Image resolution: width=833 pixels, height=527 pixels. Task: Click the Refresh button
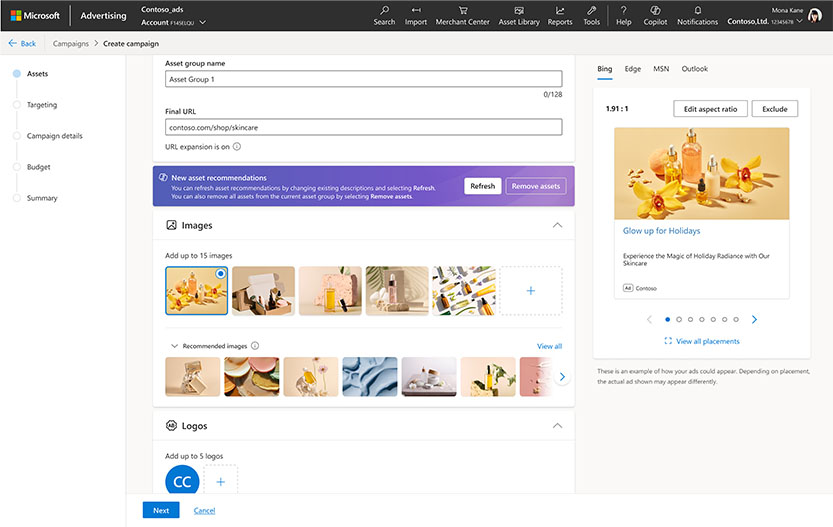click(482, 186)
